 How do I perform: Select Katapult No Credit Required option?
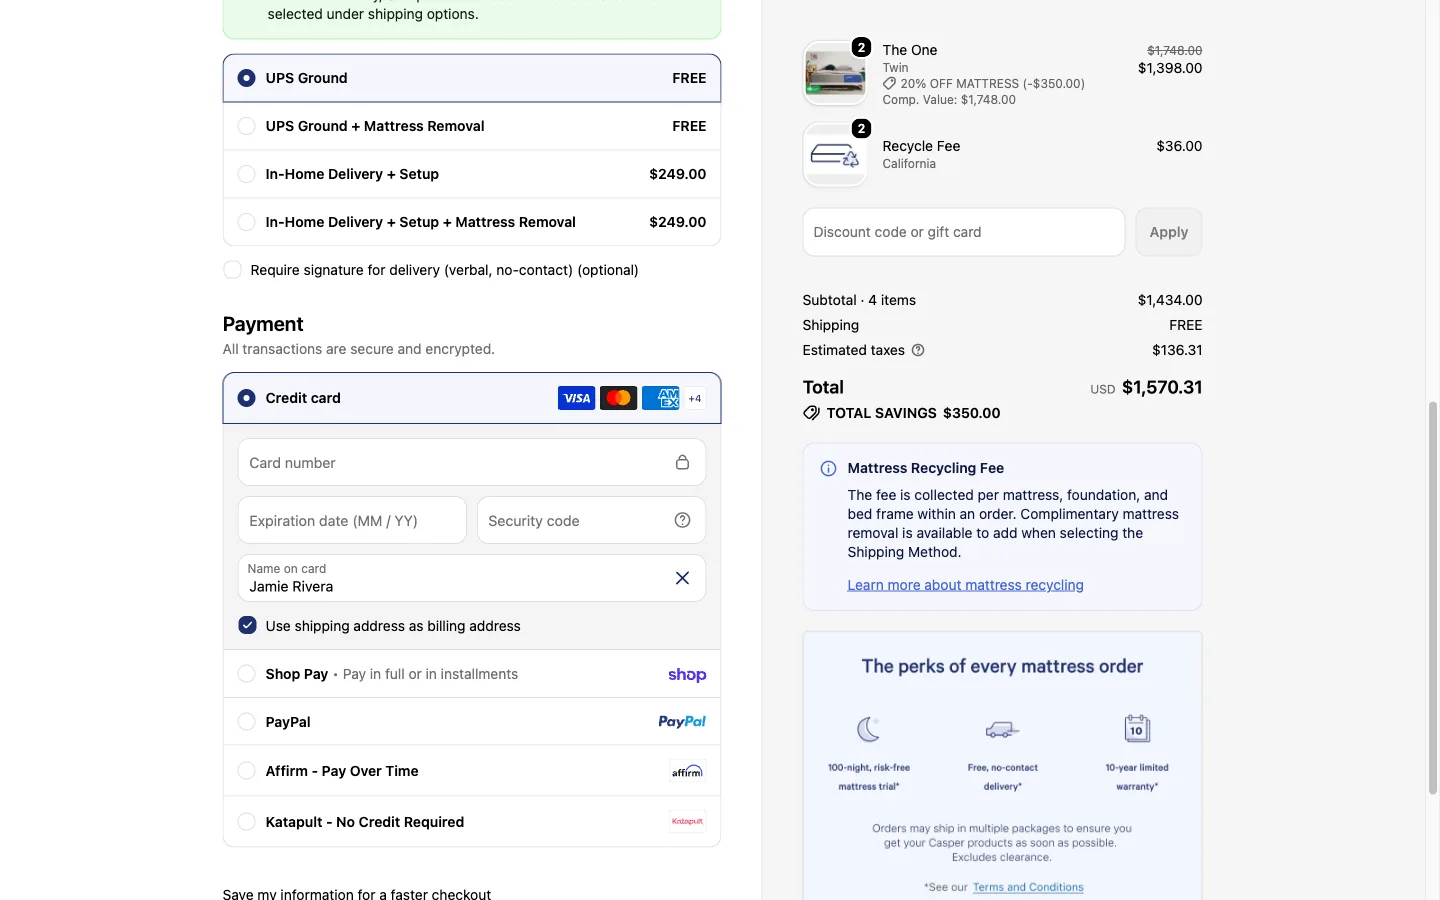point(472,822)
